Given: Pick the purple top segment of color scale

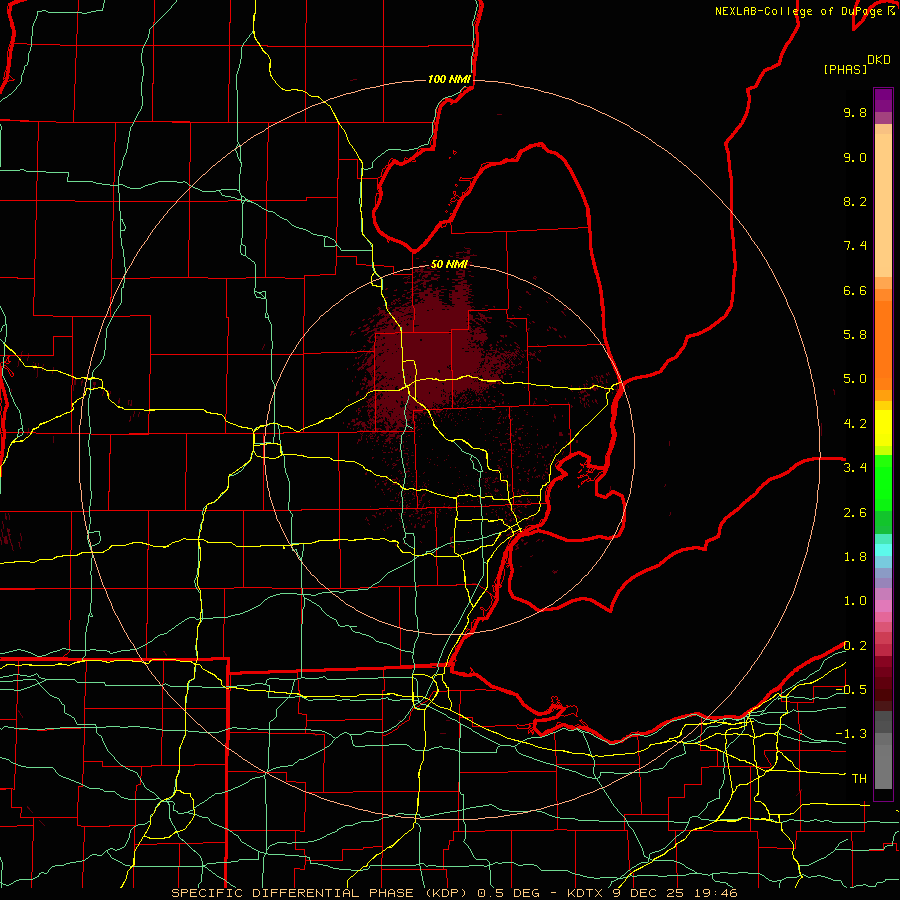Looking at the screenshot, I should [883, 100].
